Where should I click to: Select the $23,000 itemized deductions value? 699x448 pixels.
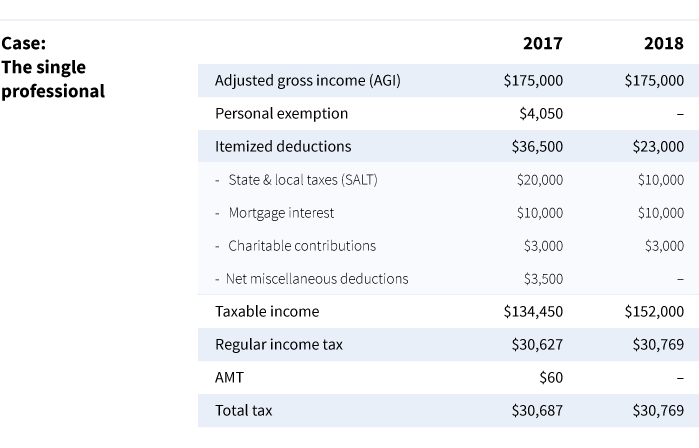(x=658, y=147)
